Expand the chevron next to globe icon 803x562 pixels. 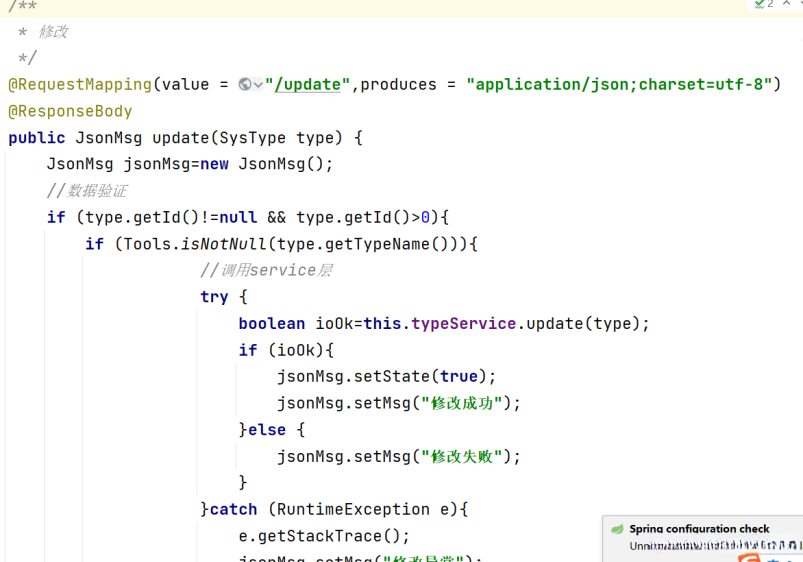(258, 85)
